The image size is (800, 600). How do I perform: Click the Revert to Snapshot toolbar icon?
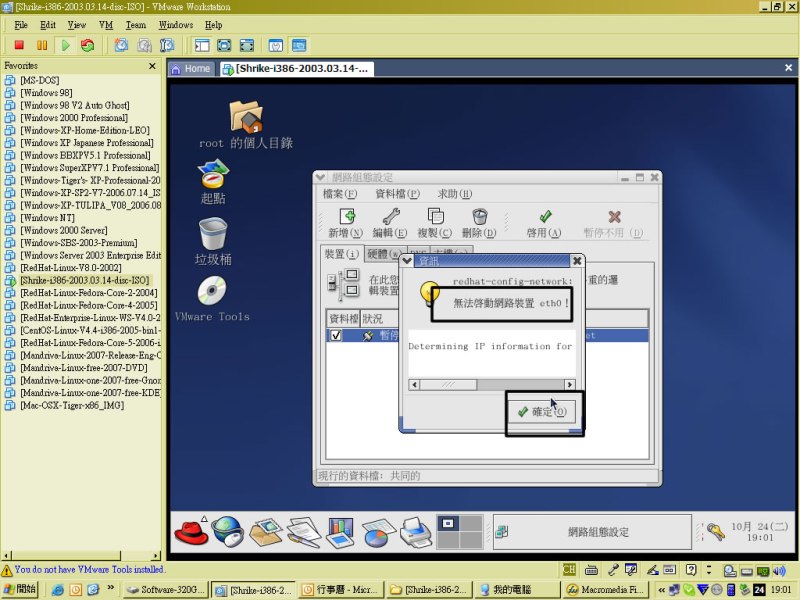[144, 45]
